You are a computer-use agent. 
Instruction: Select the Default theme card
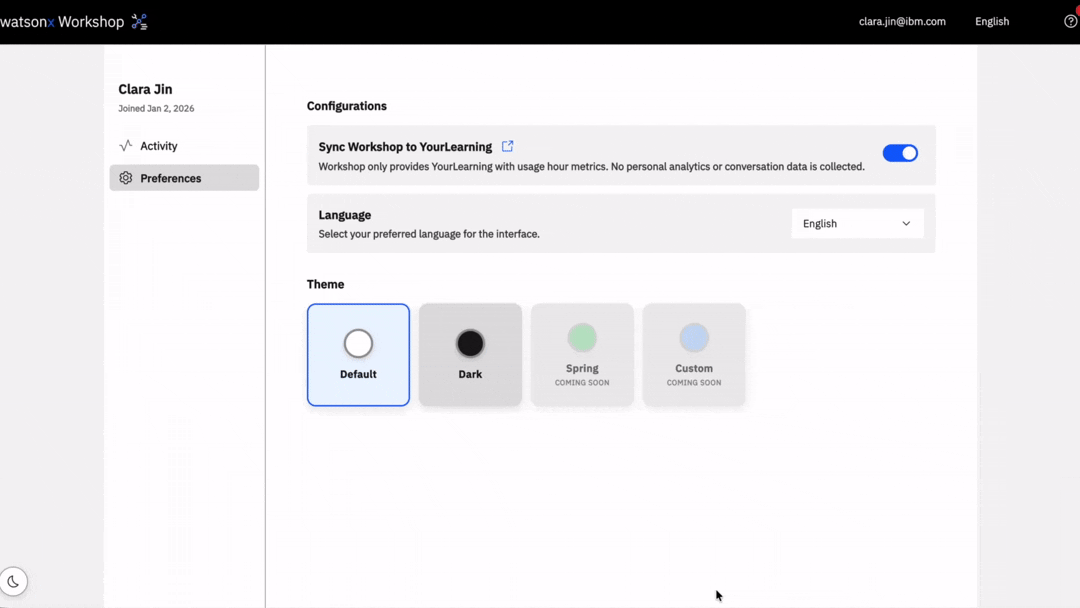(x=358, y=355)
